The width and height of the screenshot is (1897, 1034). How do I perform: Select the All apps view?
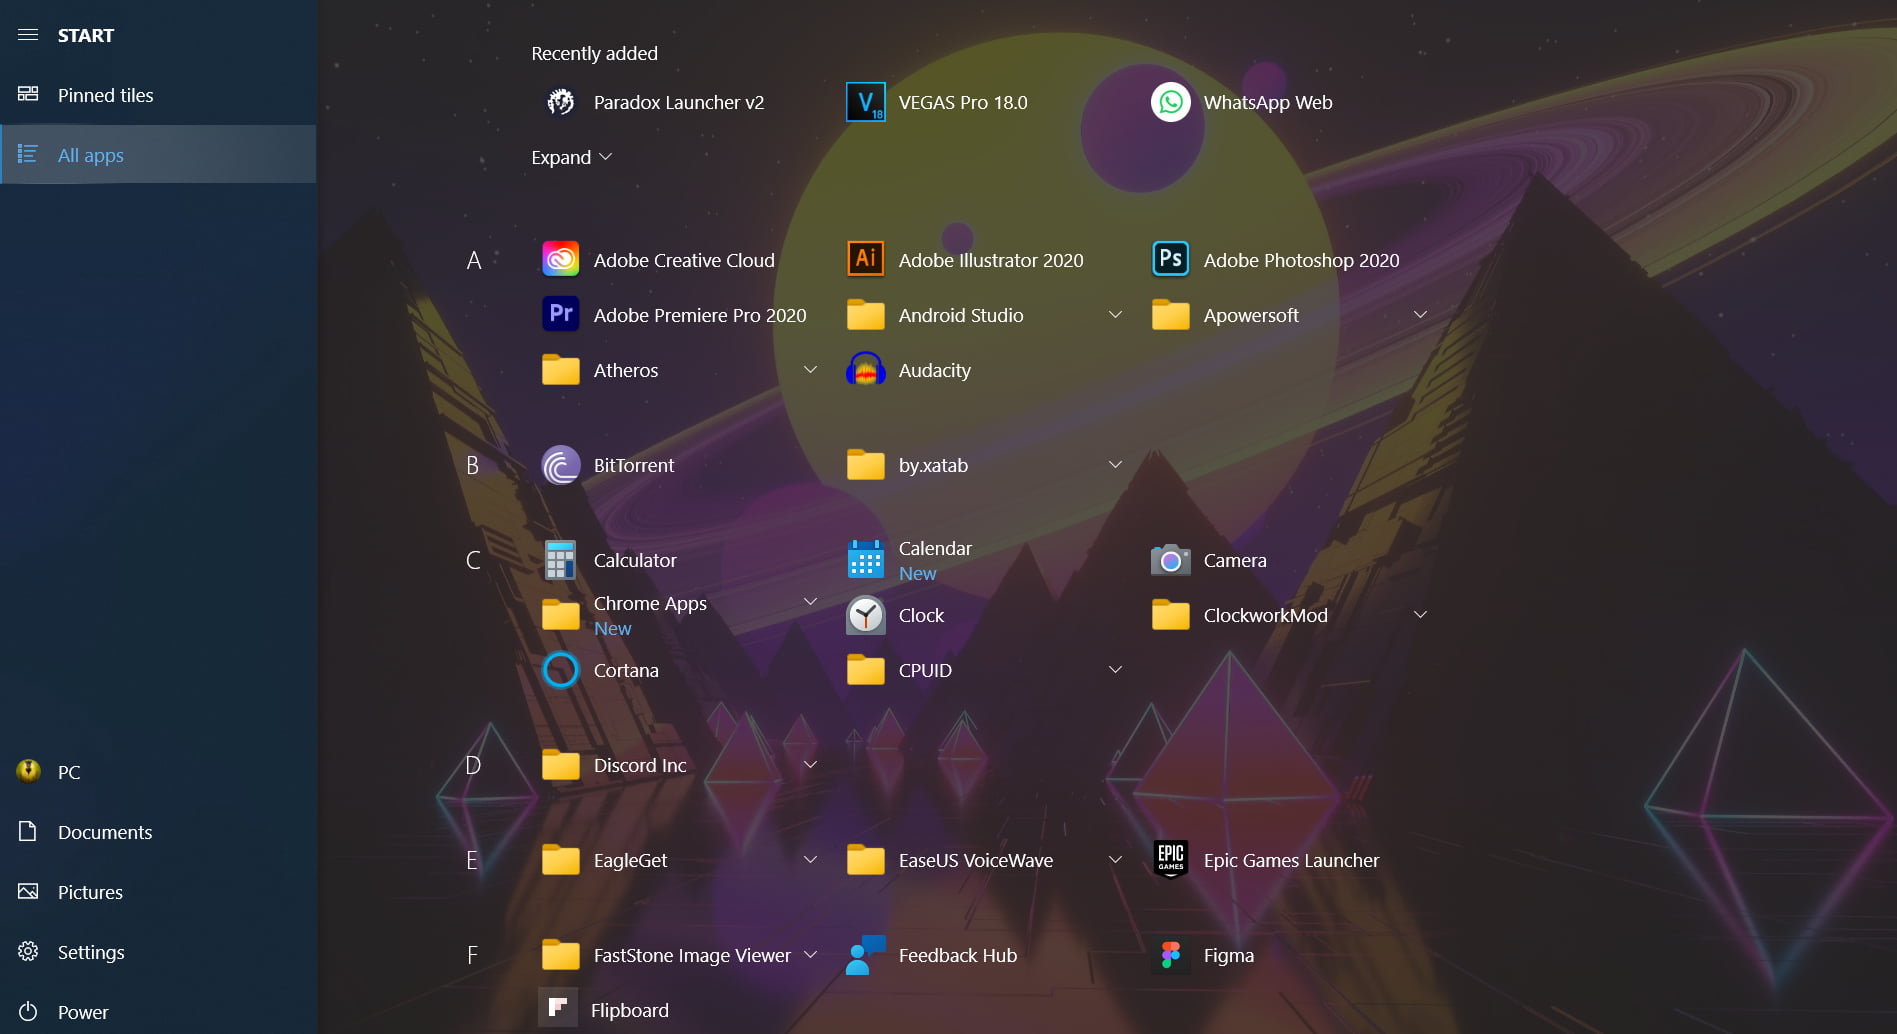[158, 154]
